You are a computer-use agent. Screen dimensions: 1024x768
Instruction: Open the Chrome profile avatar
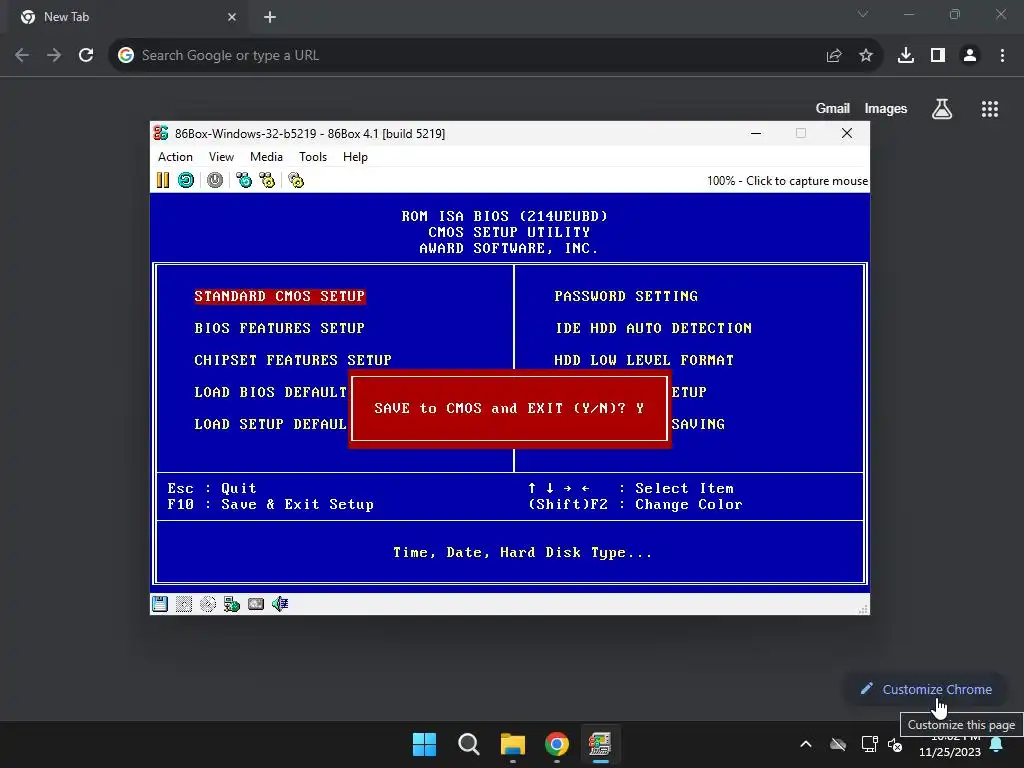pos(970,56)
